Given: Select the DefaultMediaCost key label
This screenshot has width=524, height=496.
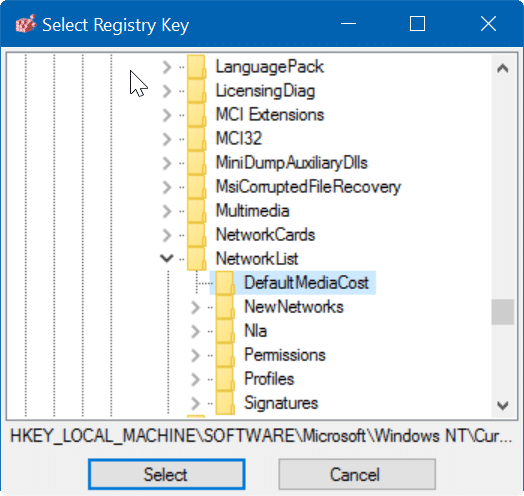Looking at the screenshot, I should (306, 283).
